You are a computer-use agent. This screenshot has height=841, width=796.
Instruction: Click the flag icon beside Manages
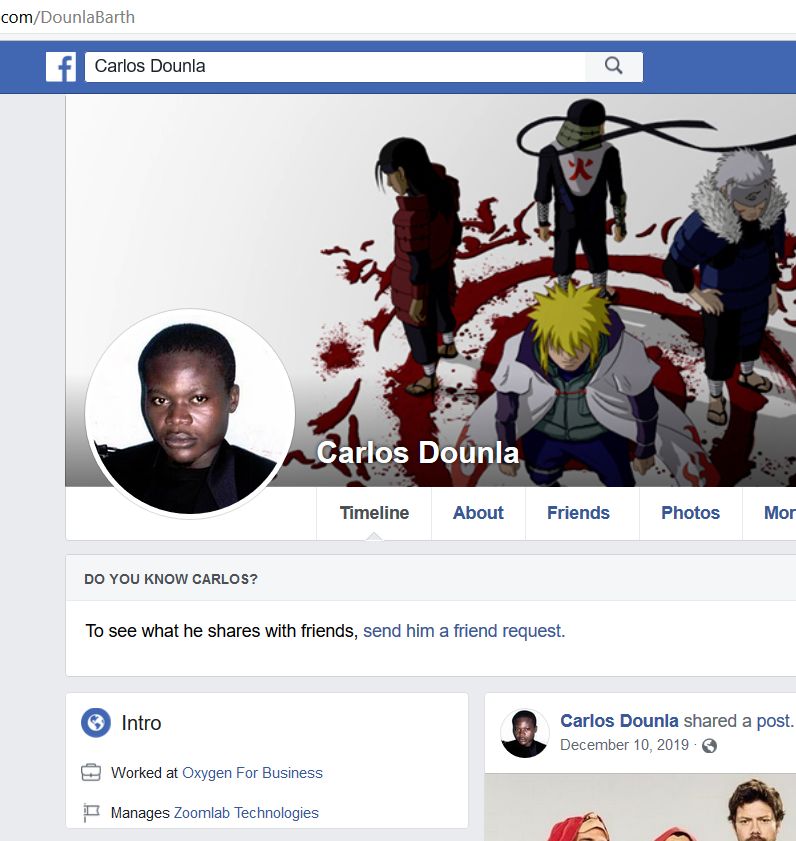click(x=91, y=813)
